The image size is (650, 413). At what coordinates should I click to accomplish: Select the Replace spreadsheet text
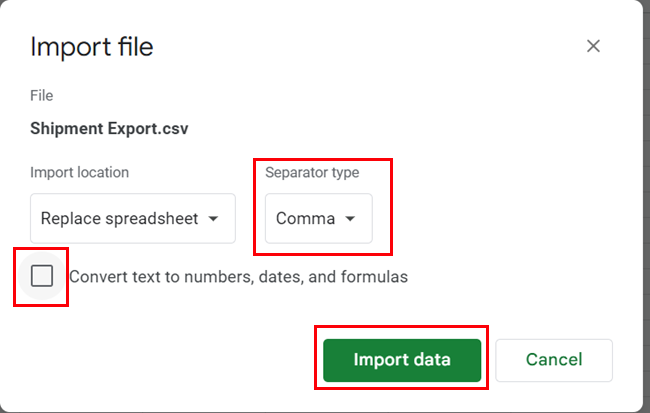pos(119,218)
